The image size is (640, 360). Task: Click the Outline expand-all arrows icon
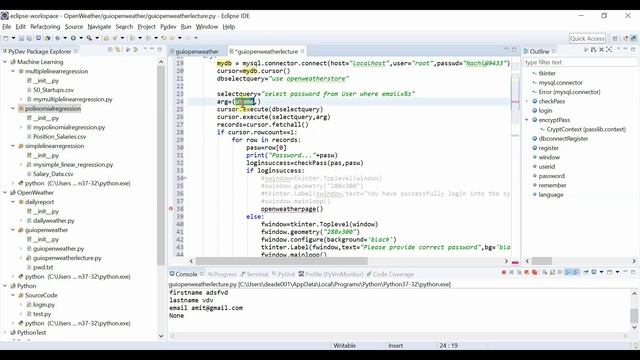coord(609,50)
